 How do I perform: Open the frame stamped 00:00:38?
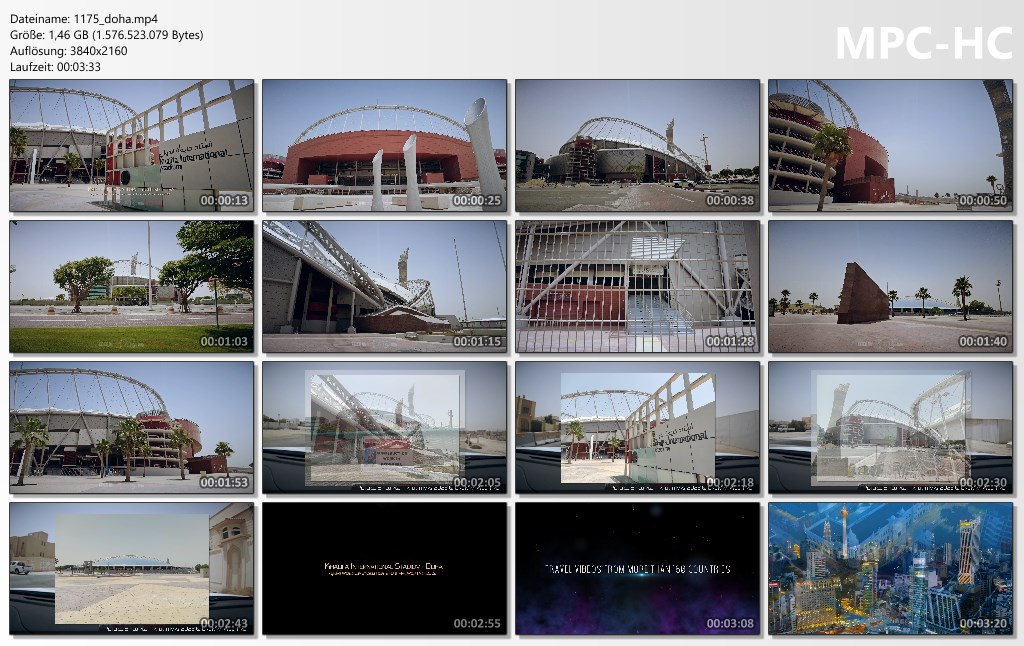tap(637, 146)
